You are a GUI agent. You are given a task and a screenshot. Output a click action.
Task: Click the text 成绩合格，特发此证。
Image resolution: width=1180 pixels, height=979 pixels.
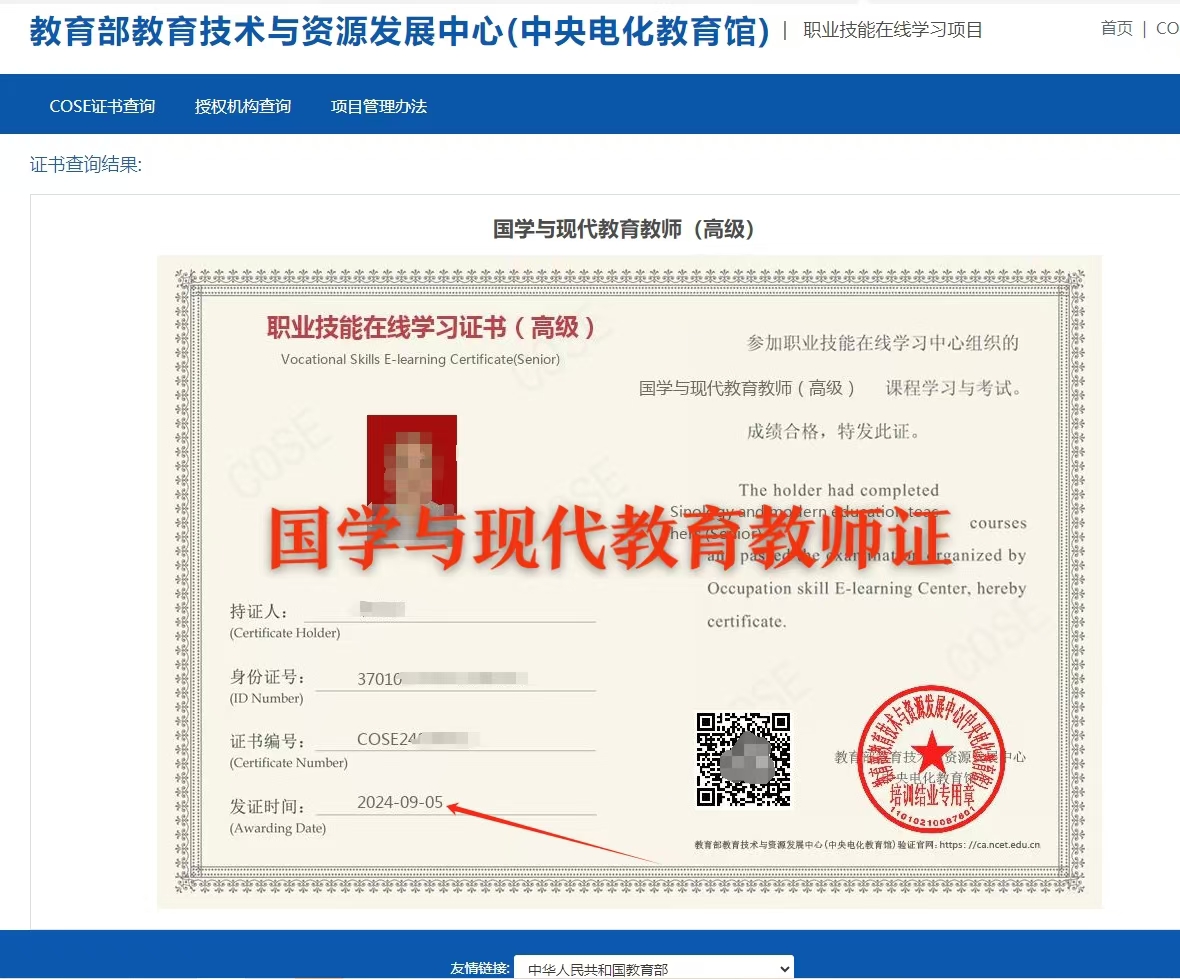(x=833, y=431)
